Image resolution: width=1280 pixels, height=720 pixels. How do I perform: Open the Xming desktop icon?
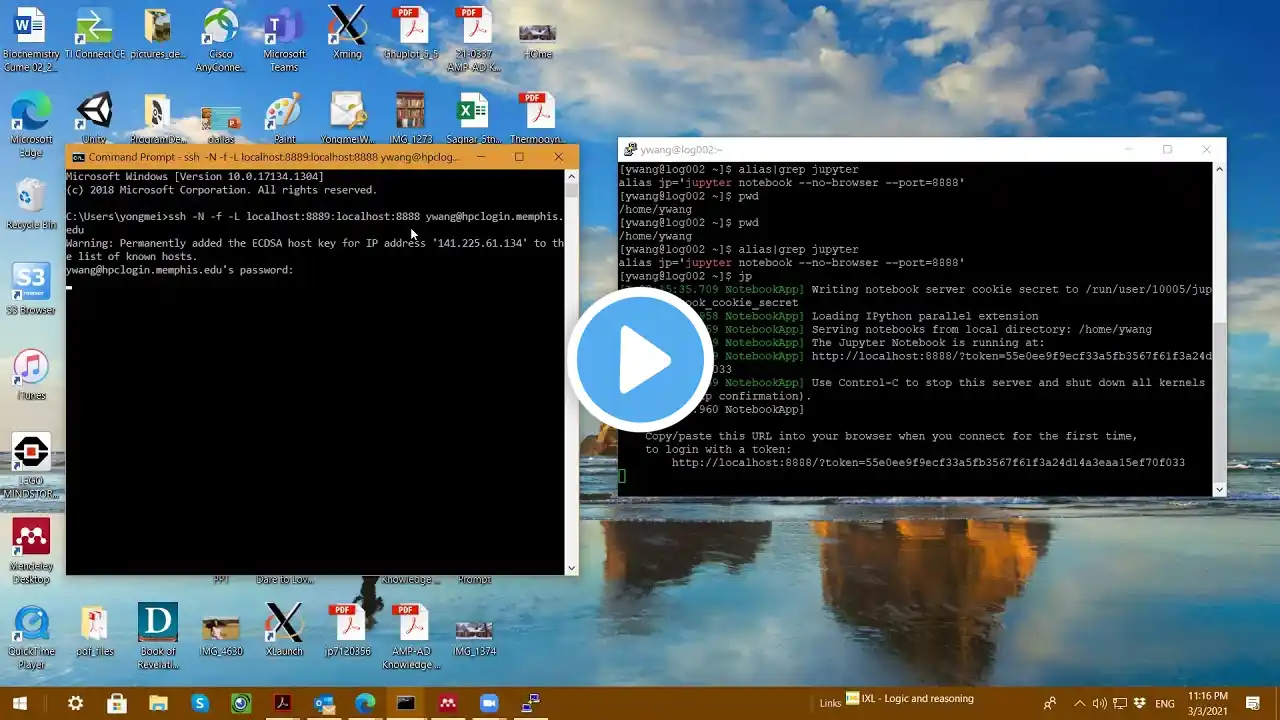[347, 33]
